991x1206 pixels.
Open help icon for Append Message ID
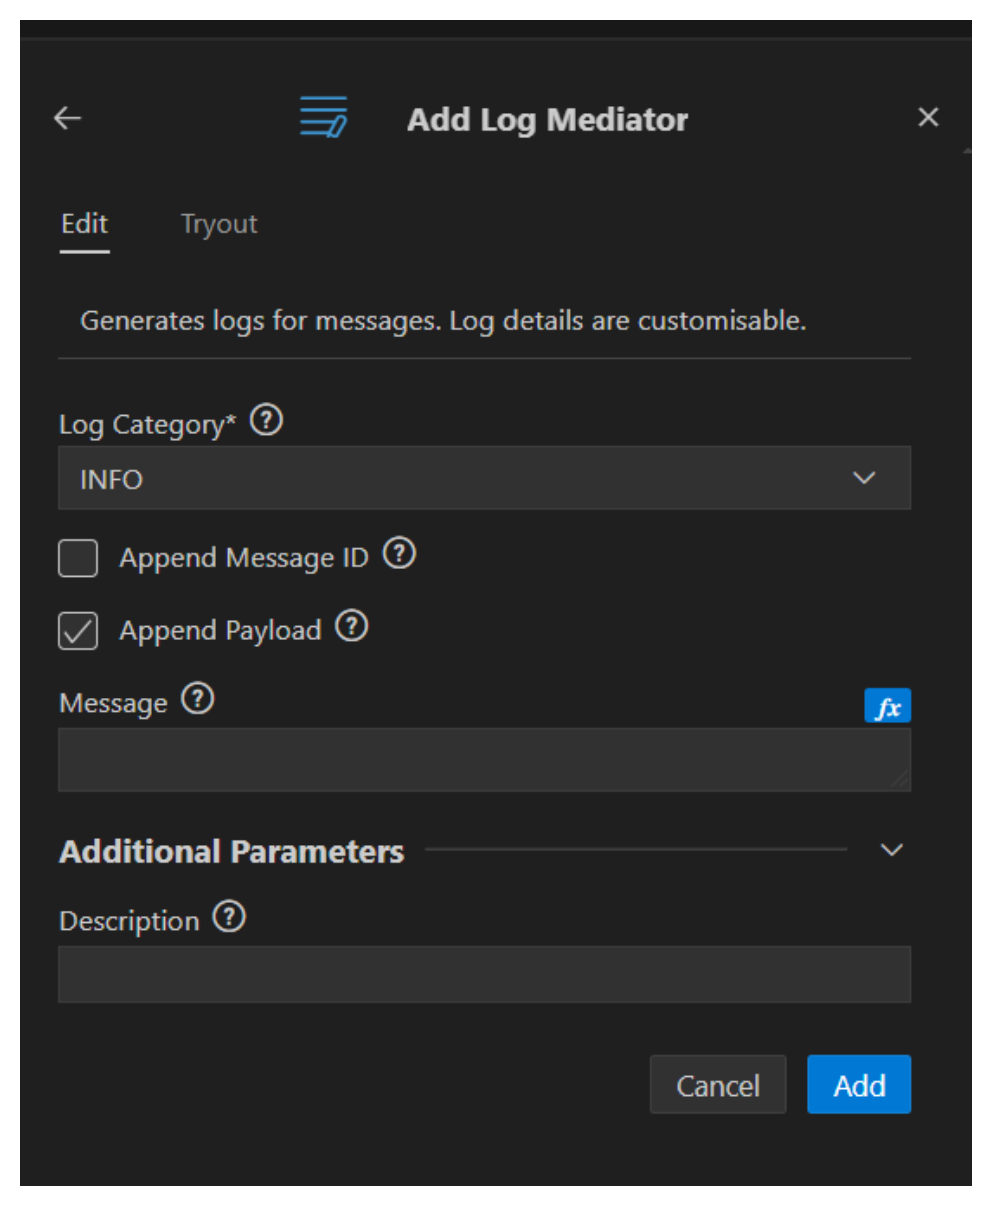coord(399,553)
